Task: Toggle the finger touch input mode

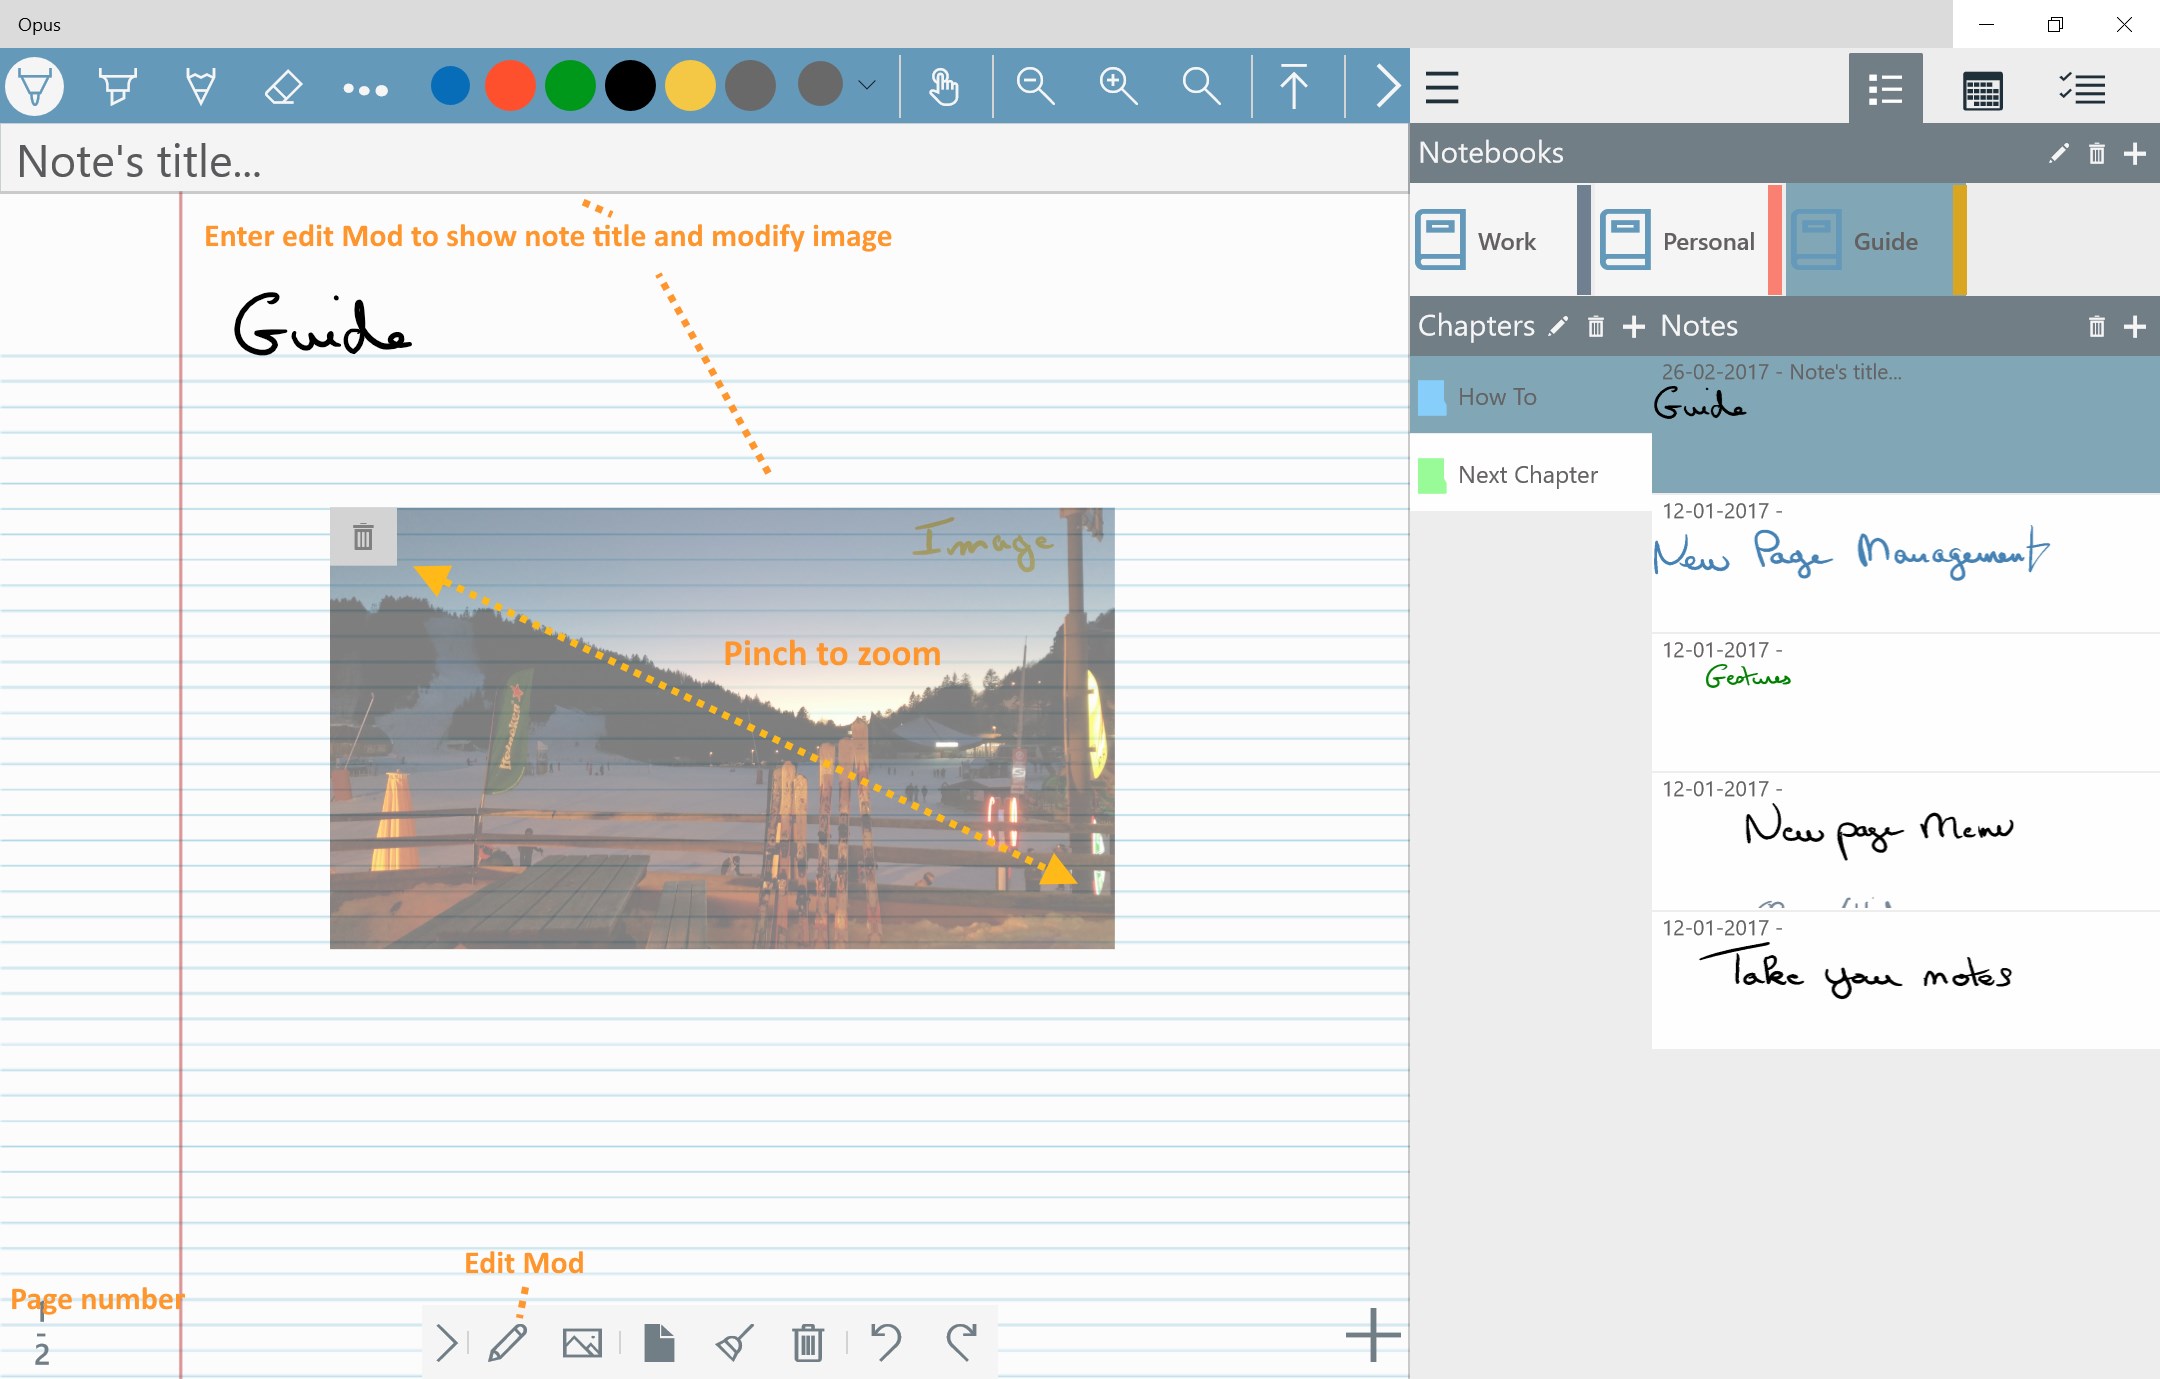Action: point(943,87)
